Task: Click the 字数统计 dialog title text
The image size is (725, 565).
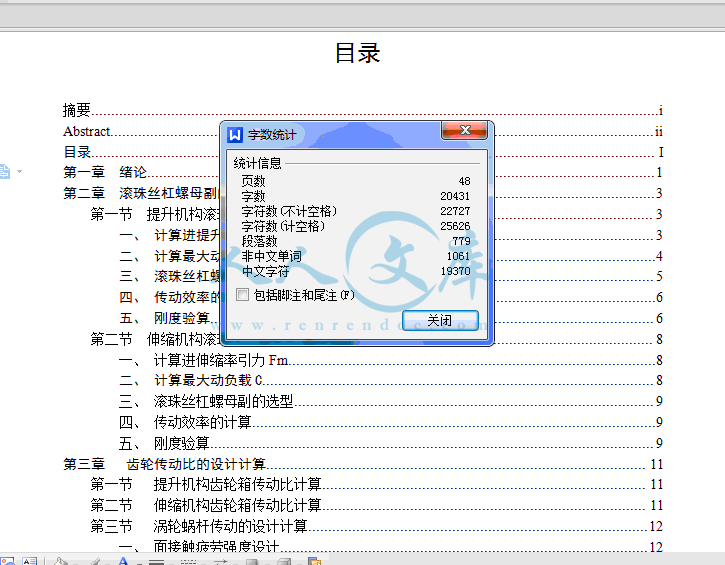Action: tap(272, 135)
